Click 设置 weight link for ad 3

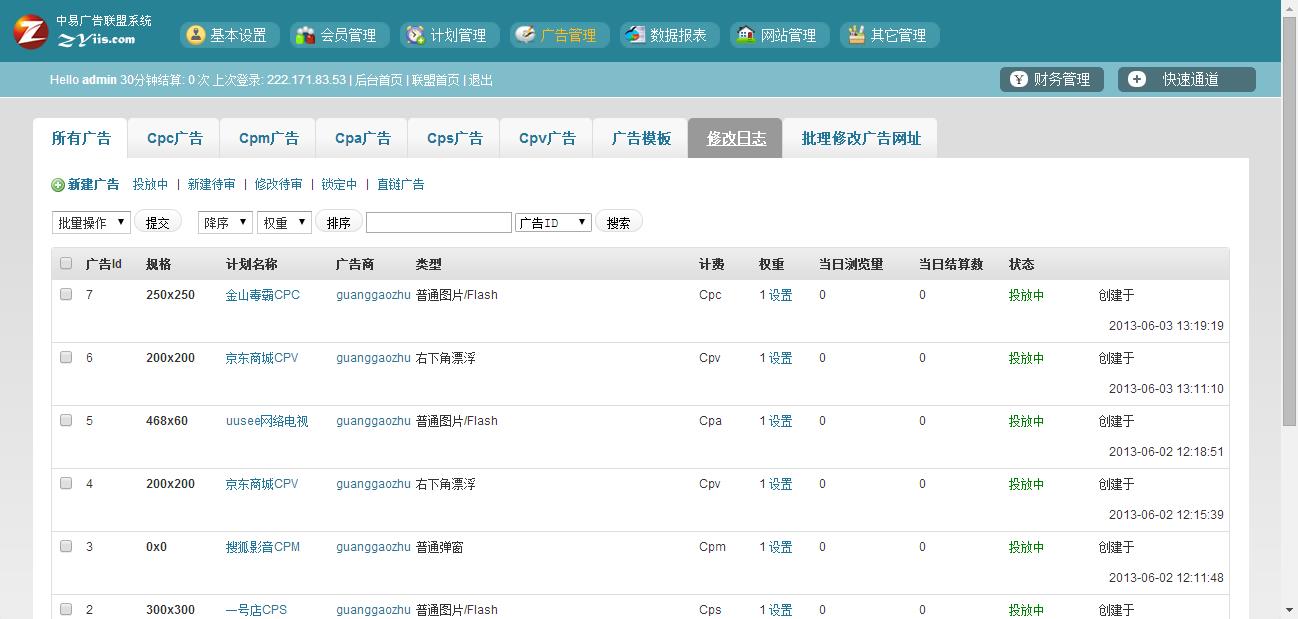click(780, 547)
